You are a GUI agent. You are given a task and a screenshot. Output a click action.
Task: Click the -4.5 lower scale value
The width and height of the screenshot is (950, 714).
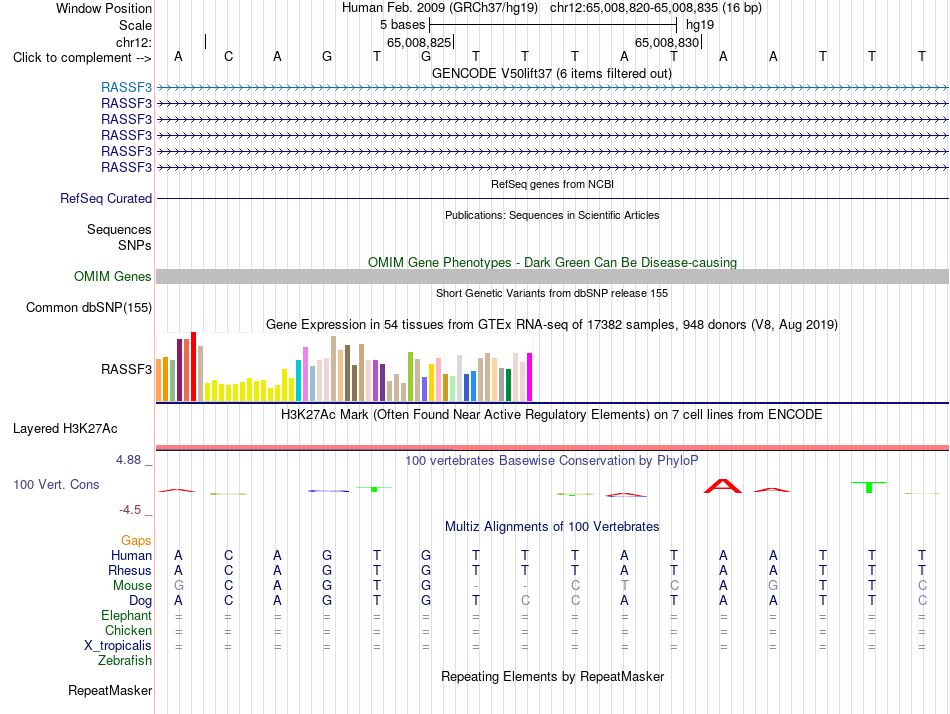(x=130, y=510)
